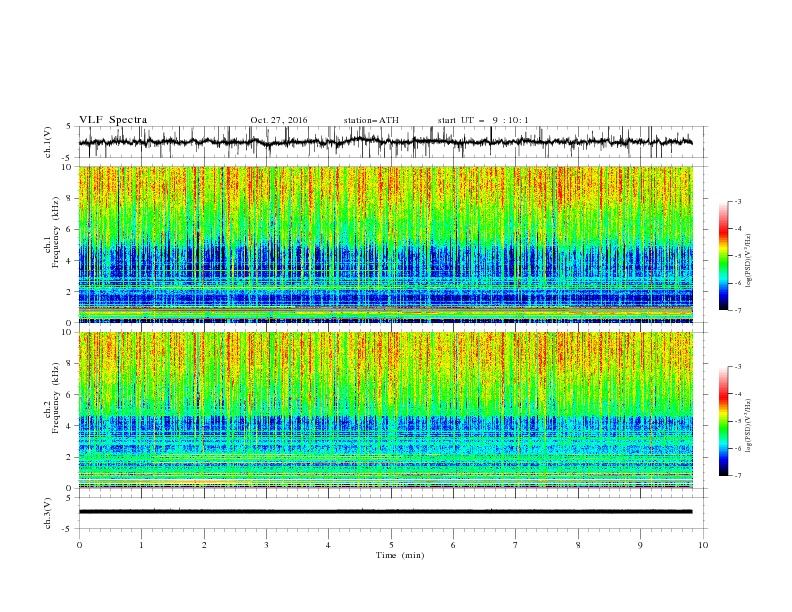The width and height of the screenshot is (792, 612).
Task: Click the ch.2 colorbar "log(PSD)(V²/Hz)" label
Action: 748,425
